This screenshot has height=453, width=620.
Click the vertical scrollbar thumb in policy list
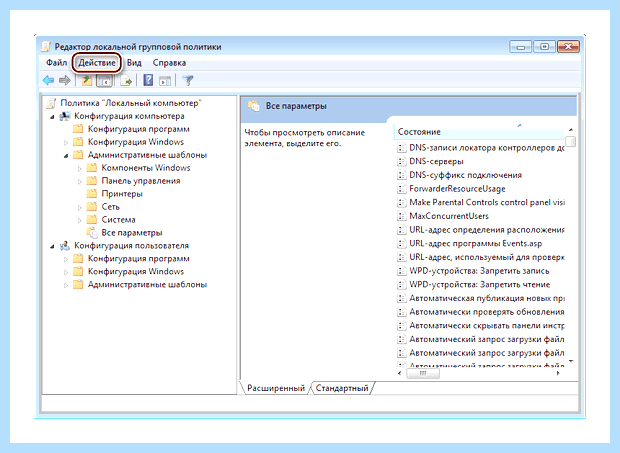[x=571, y=141]
